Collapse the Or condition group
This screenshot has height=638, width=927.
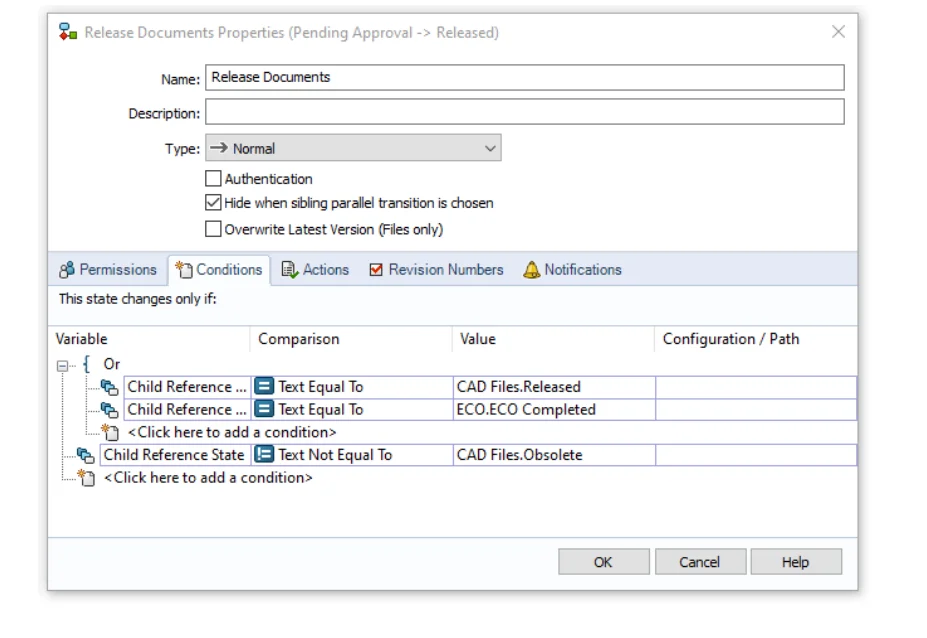click(63, 366)
